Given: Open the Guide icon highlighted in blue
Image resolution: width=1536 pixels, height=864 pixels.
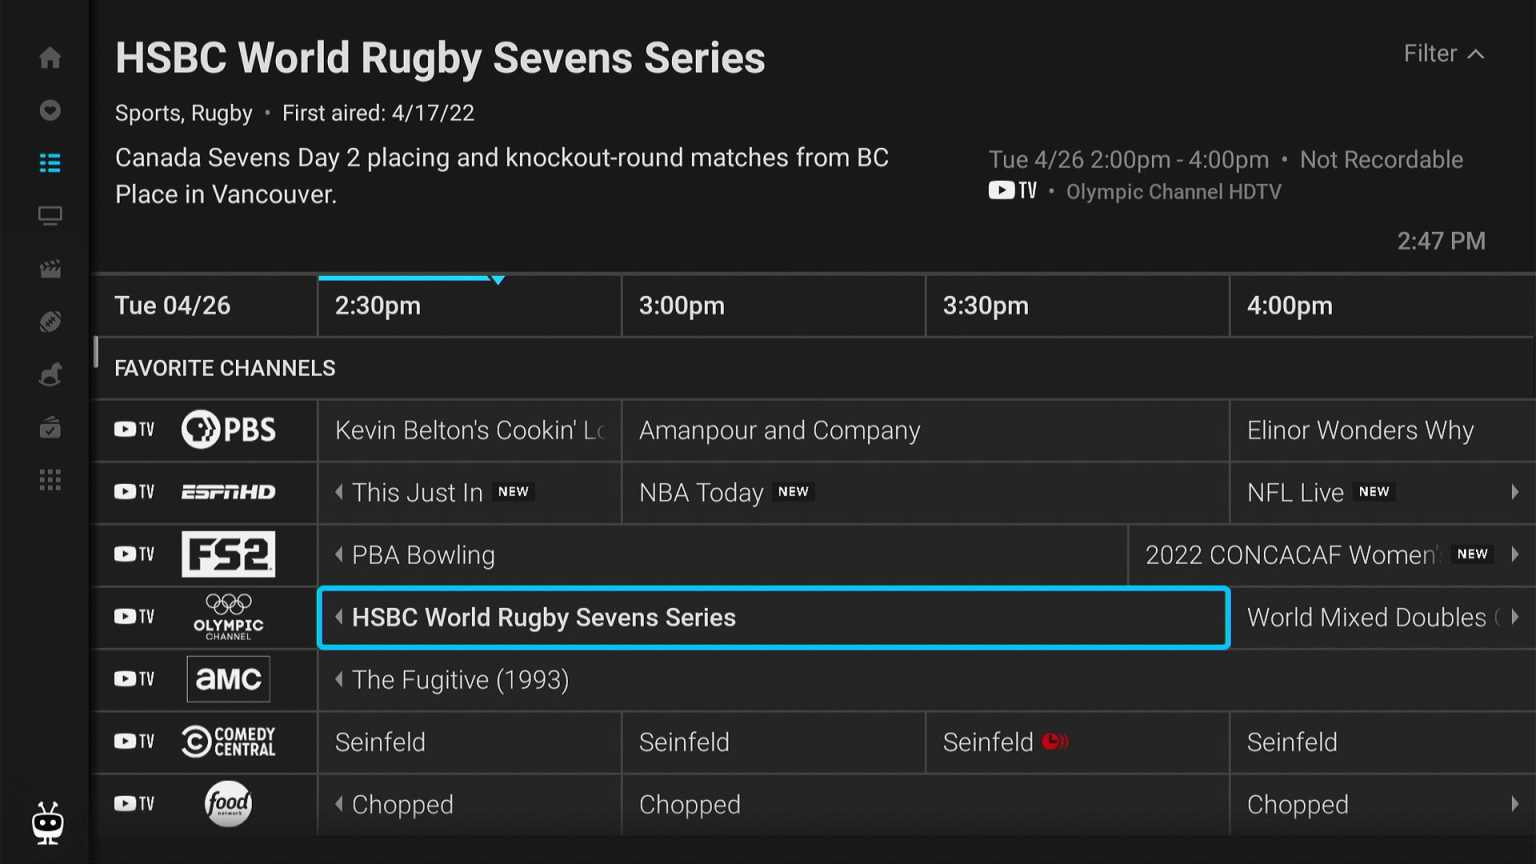Looking at the screenshot, I should pyautogui.click(x=49, y=162).
